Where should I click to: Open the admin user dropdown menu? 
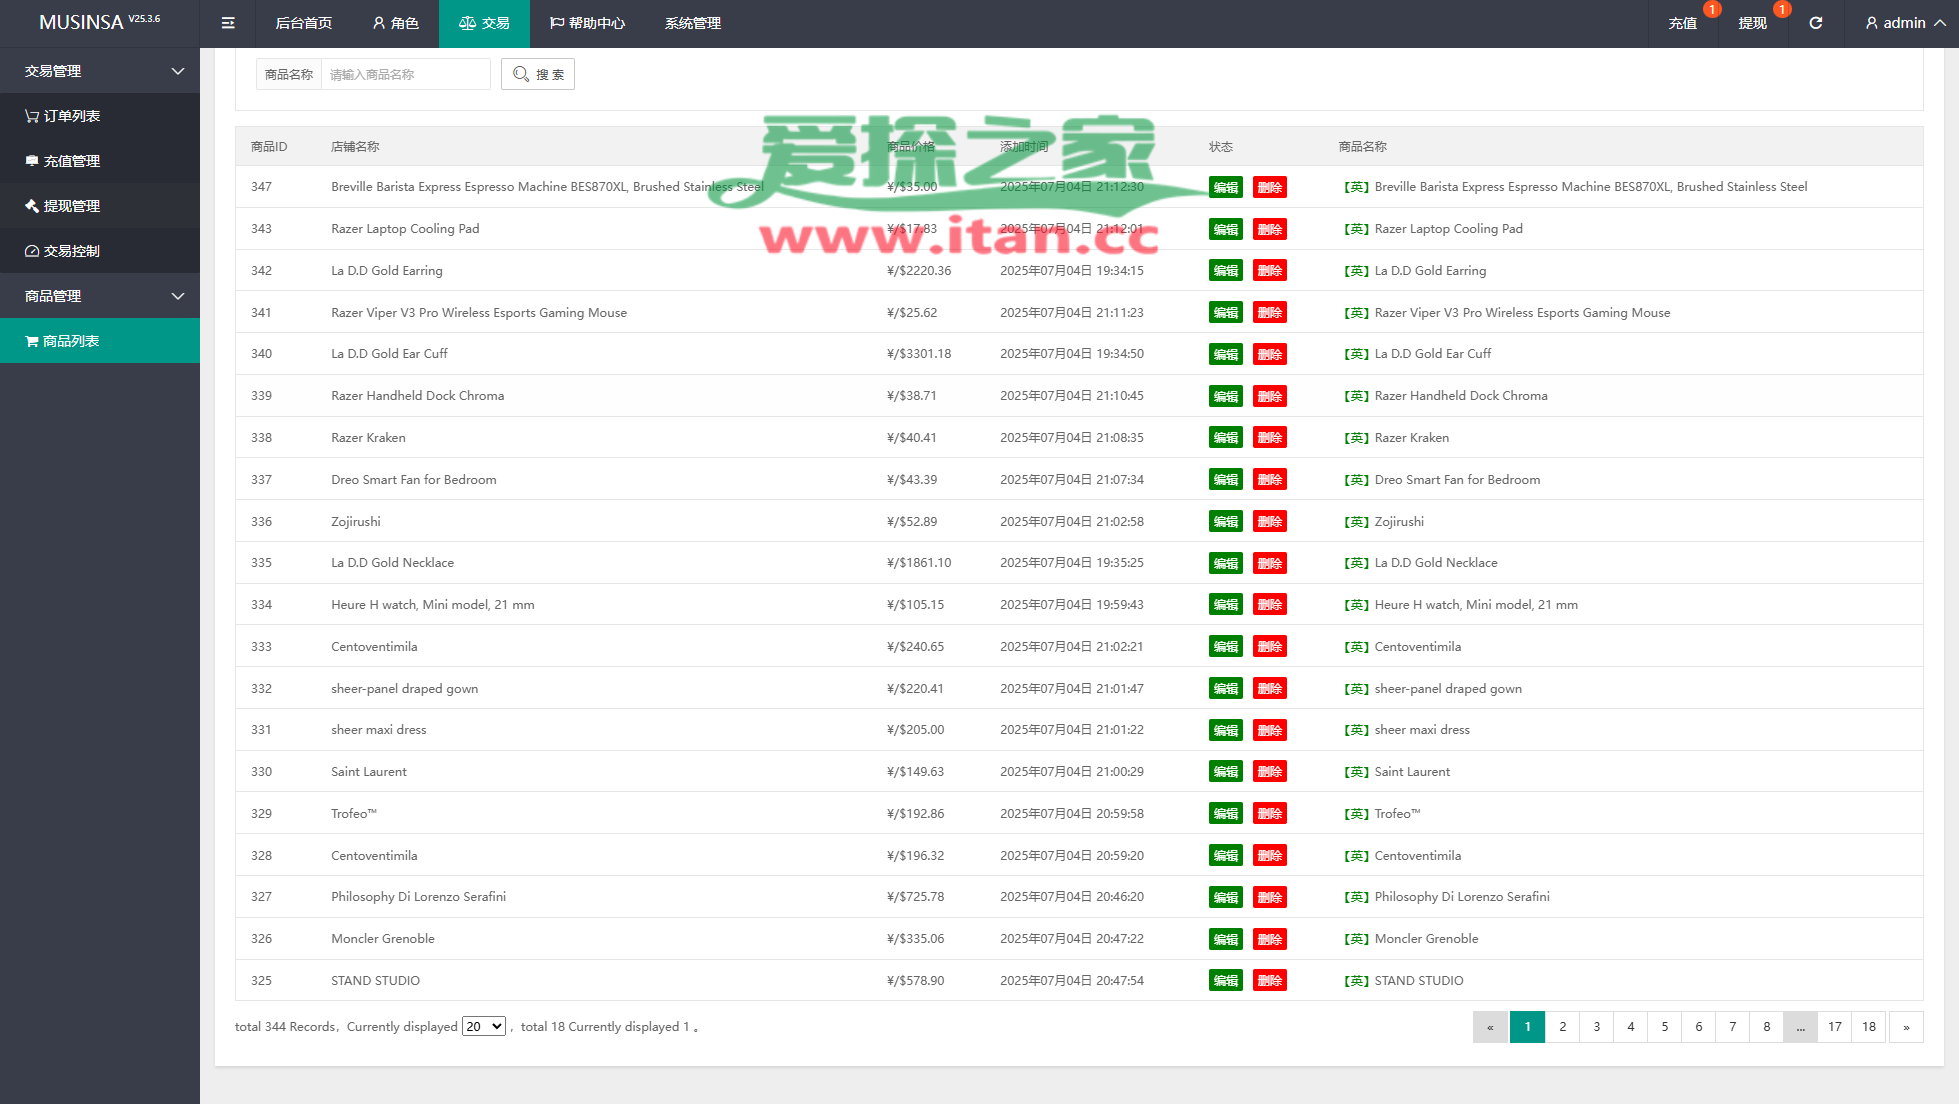(x=1904, y=23)
